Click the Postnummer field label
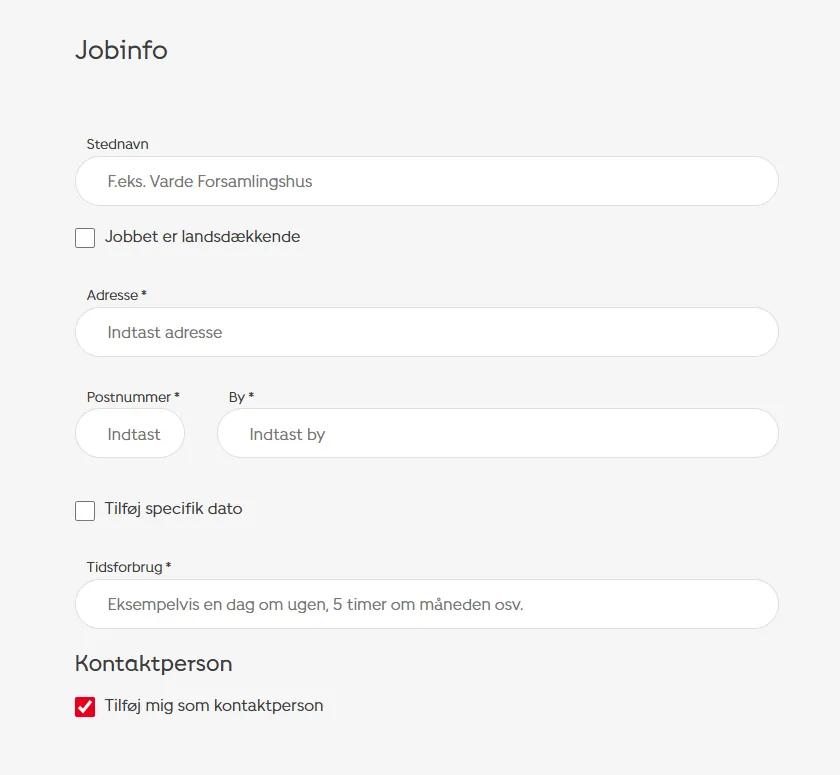This screenshot has height=775, width=840. [x=129, y=397]
